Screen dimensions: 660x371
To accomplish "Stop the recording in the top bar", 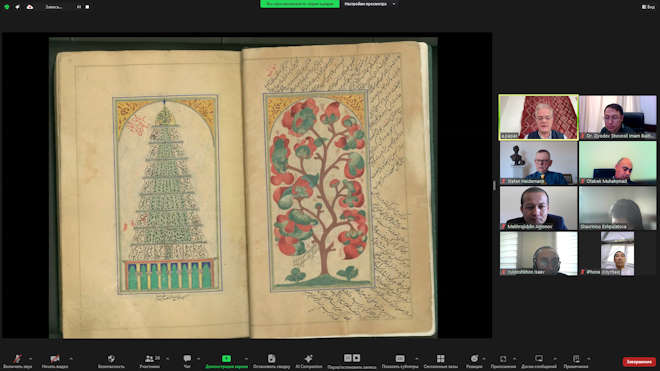I will coord(87,7).
